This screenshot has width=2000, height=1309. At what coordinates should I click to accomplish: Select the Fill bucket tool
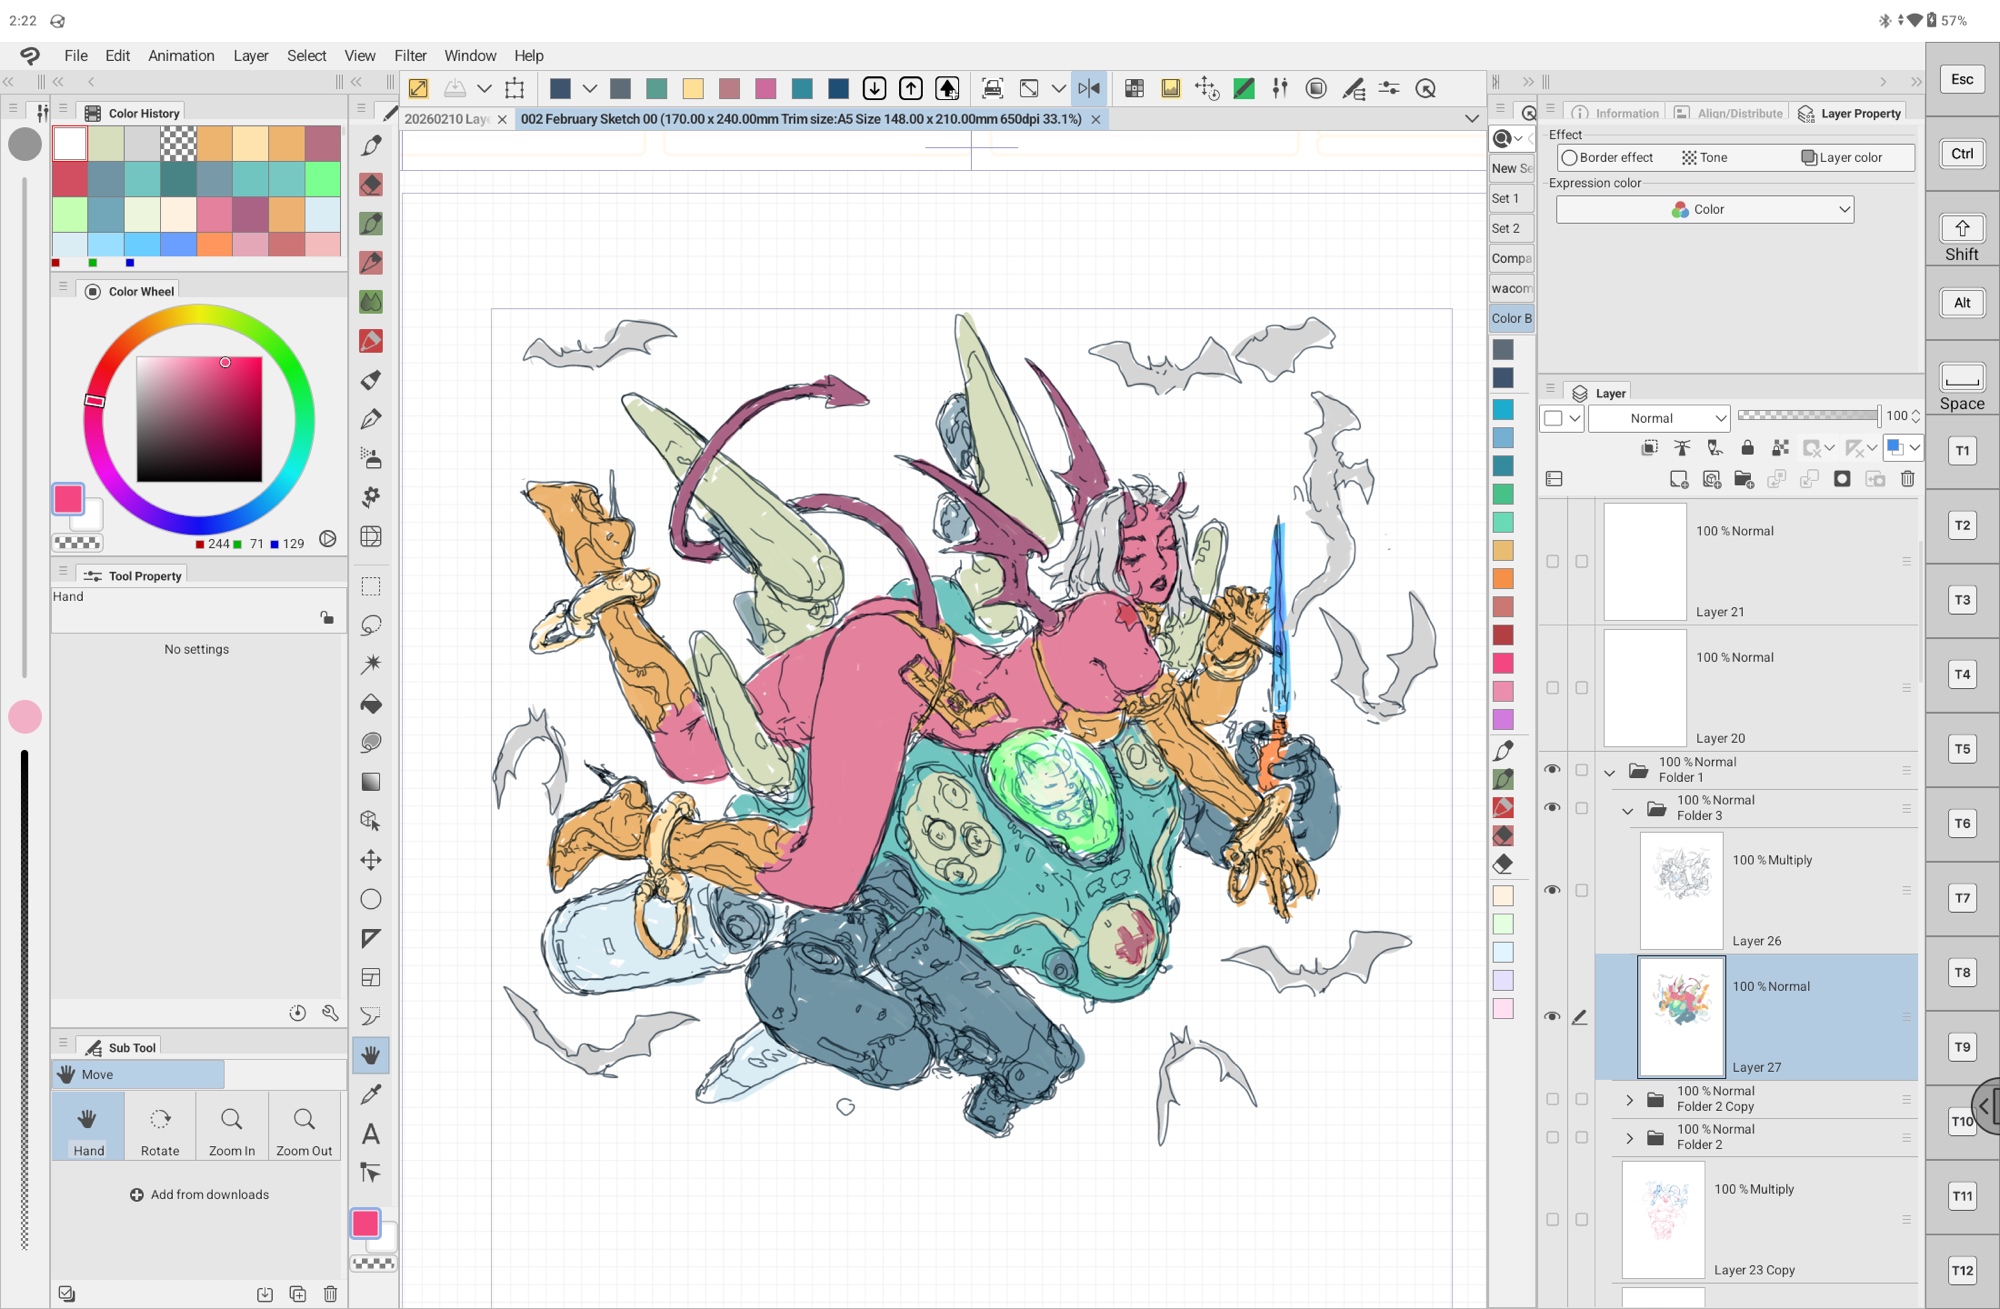371,704
